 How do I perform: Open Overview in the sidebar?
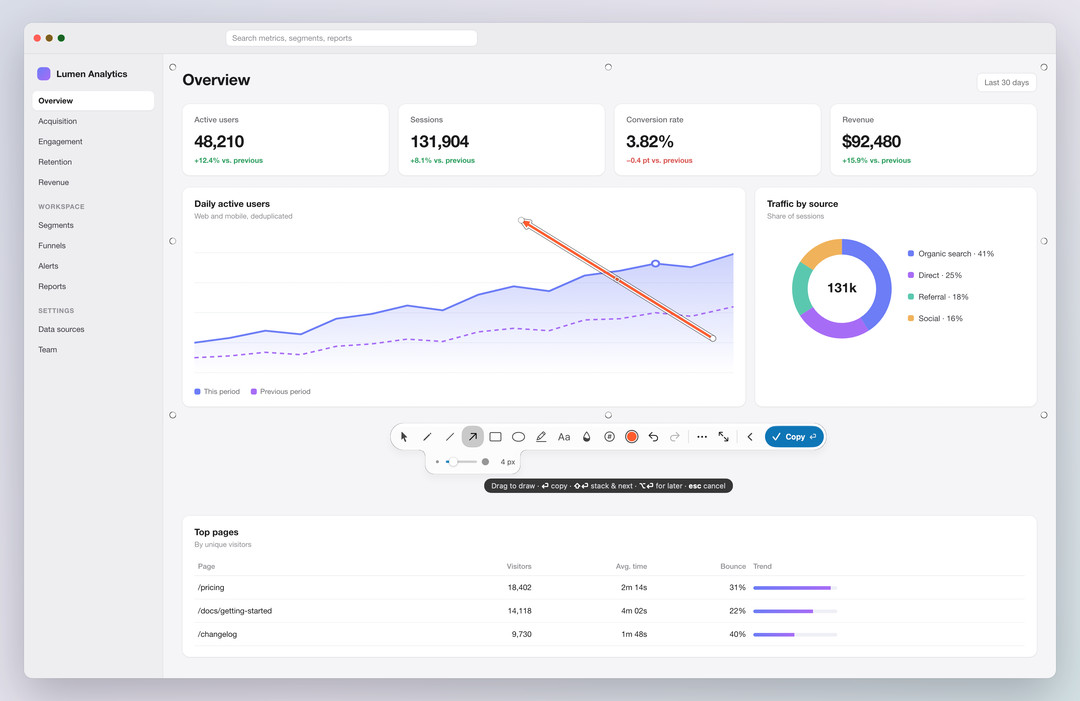[x=93, y=101]
